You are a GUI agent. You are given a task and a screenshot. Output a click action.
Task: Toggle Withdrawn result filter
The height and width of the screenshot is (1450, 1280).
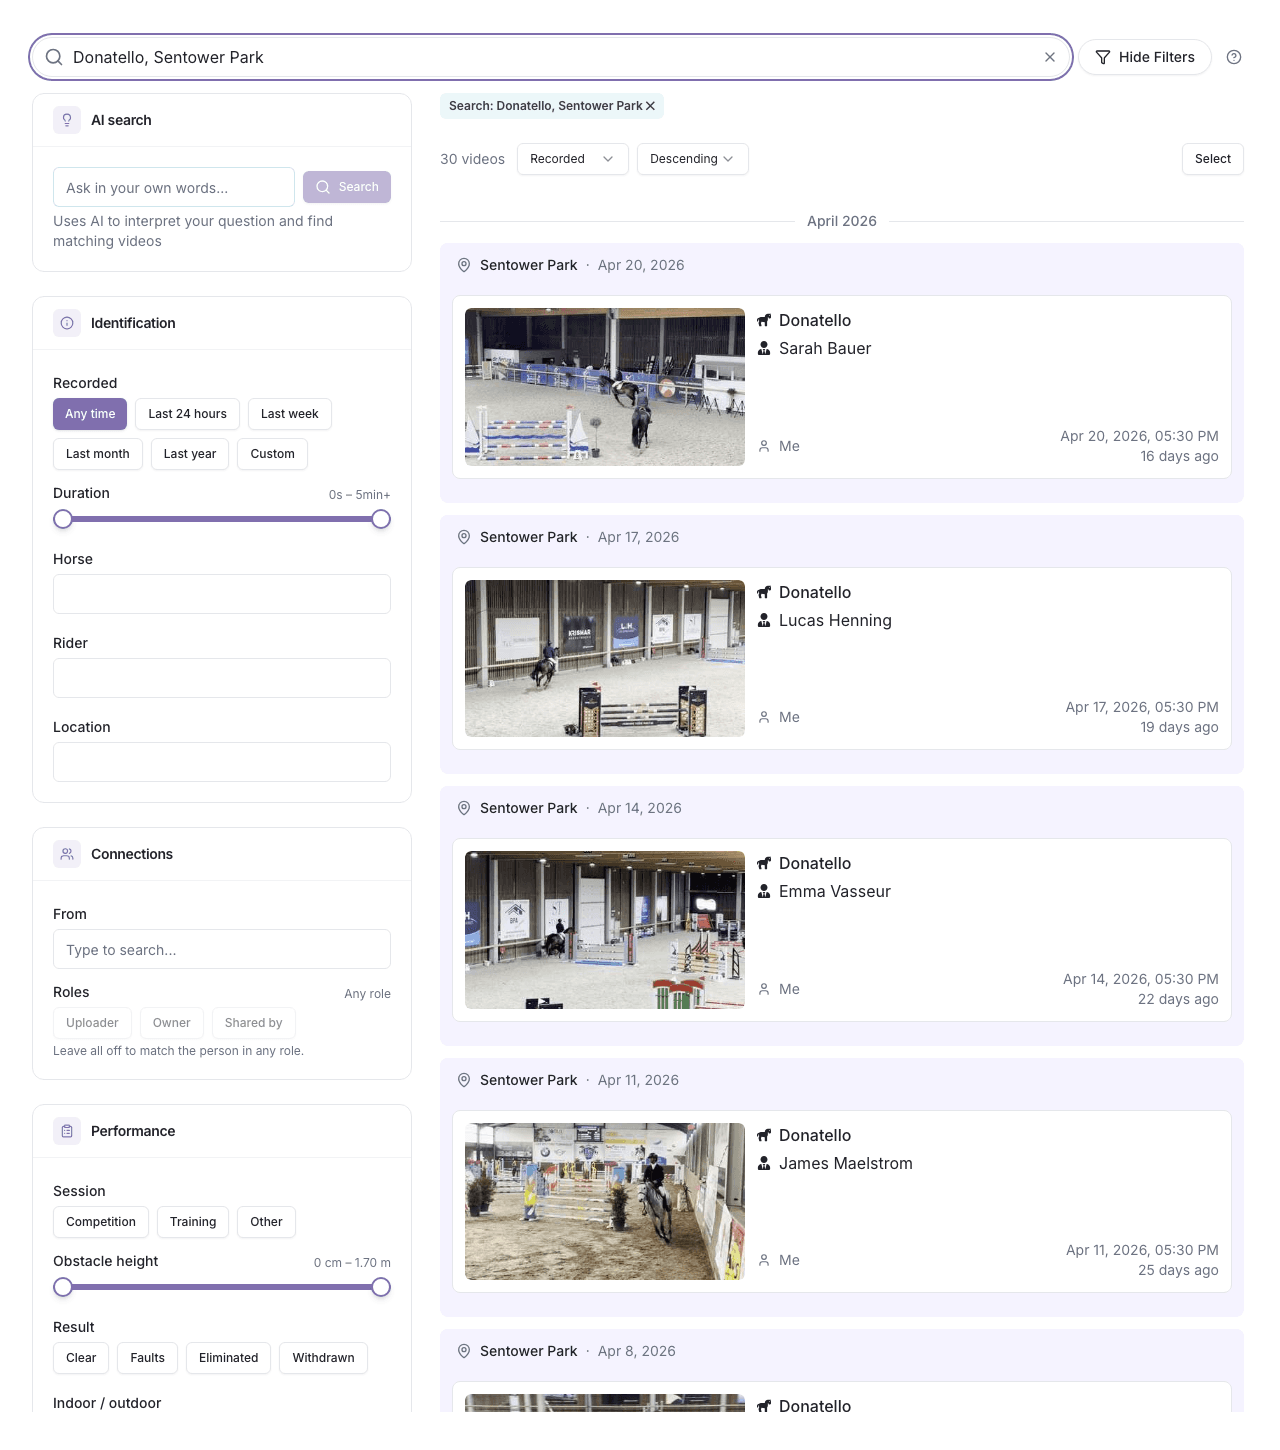tap(323, 1358)
